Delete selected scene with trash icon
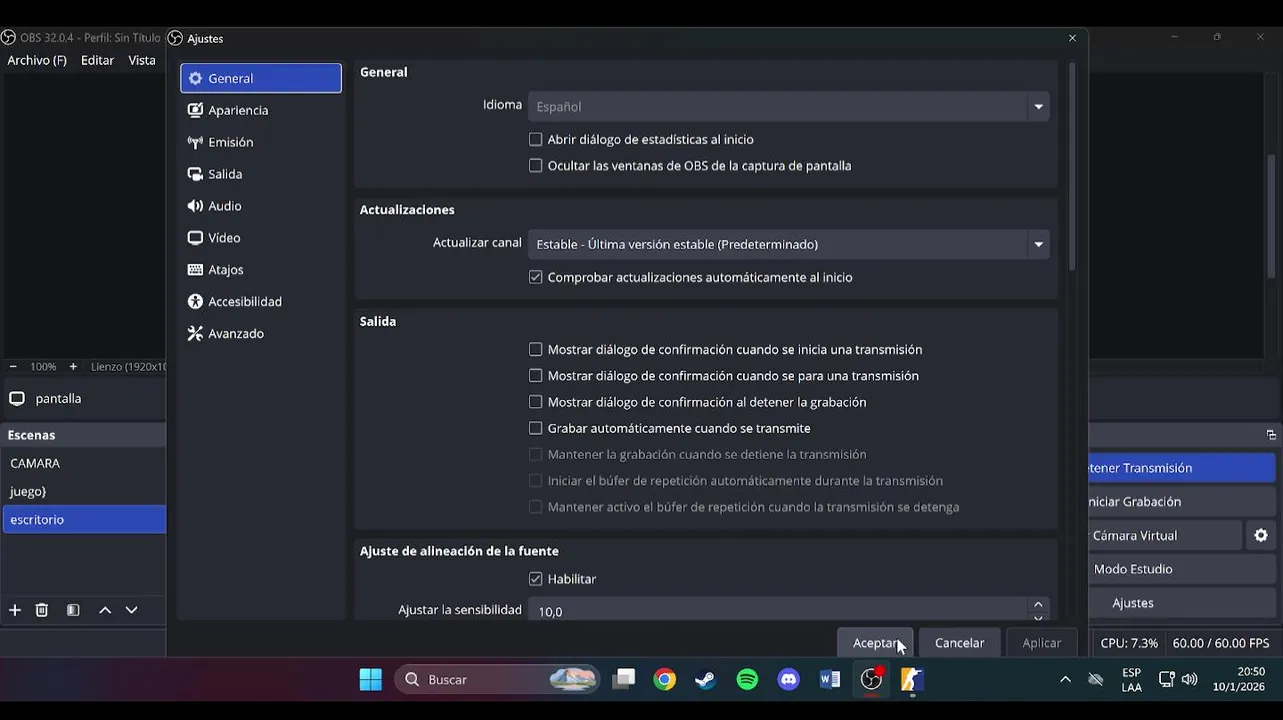 (x=42, y=610)
